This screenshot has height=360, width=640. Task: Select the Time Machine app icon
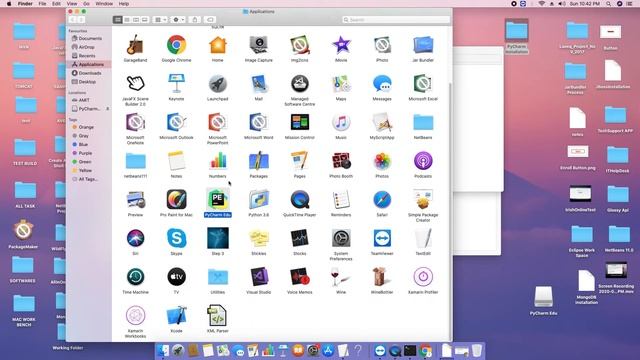point(135,277)
